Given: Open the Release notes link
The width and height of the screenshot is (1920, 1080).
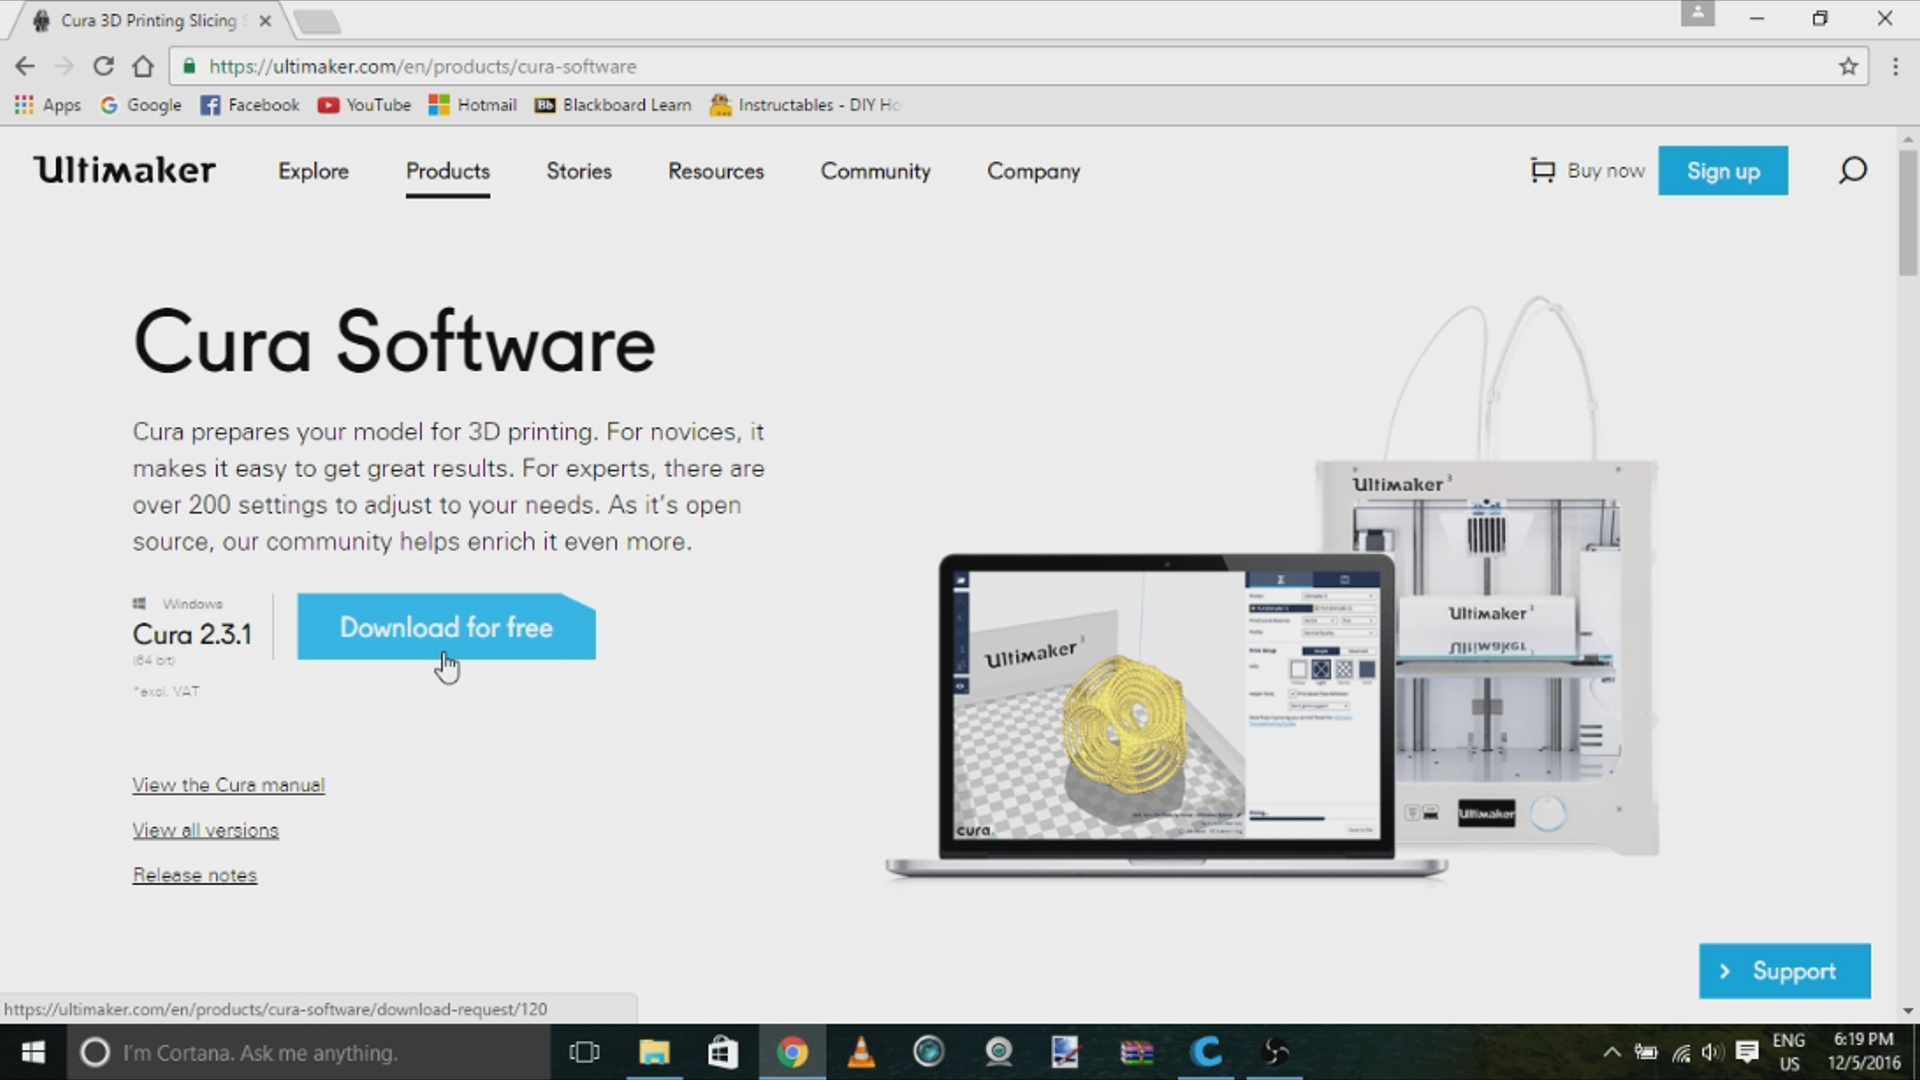Looking at the screenshot, I should (195, 875).
